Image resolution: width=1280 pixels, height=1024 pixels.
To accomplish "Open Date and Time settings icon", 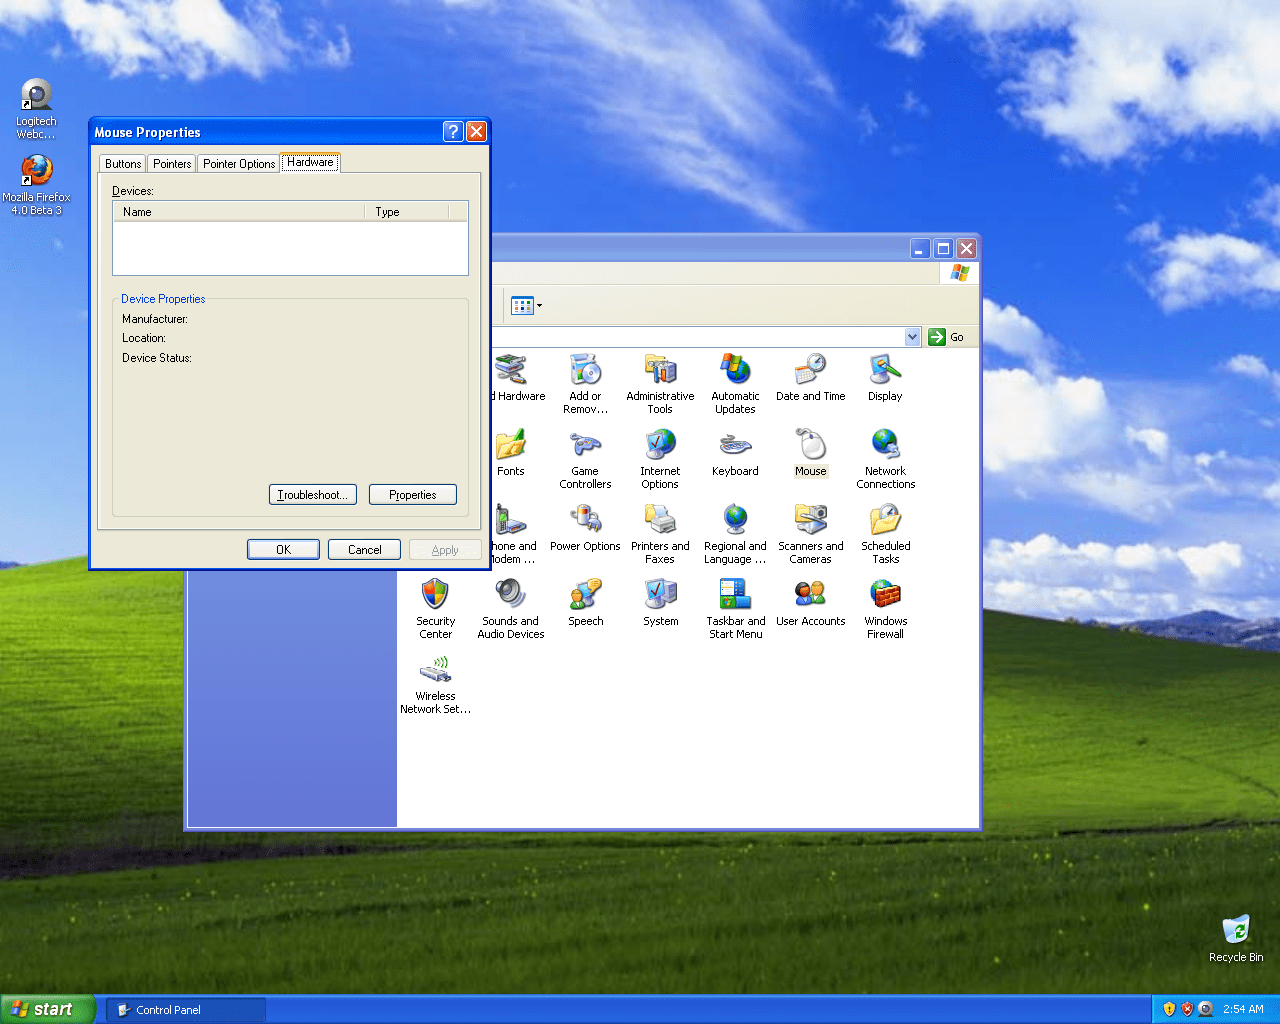I will click(x=810, y=377).
